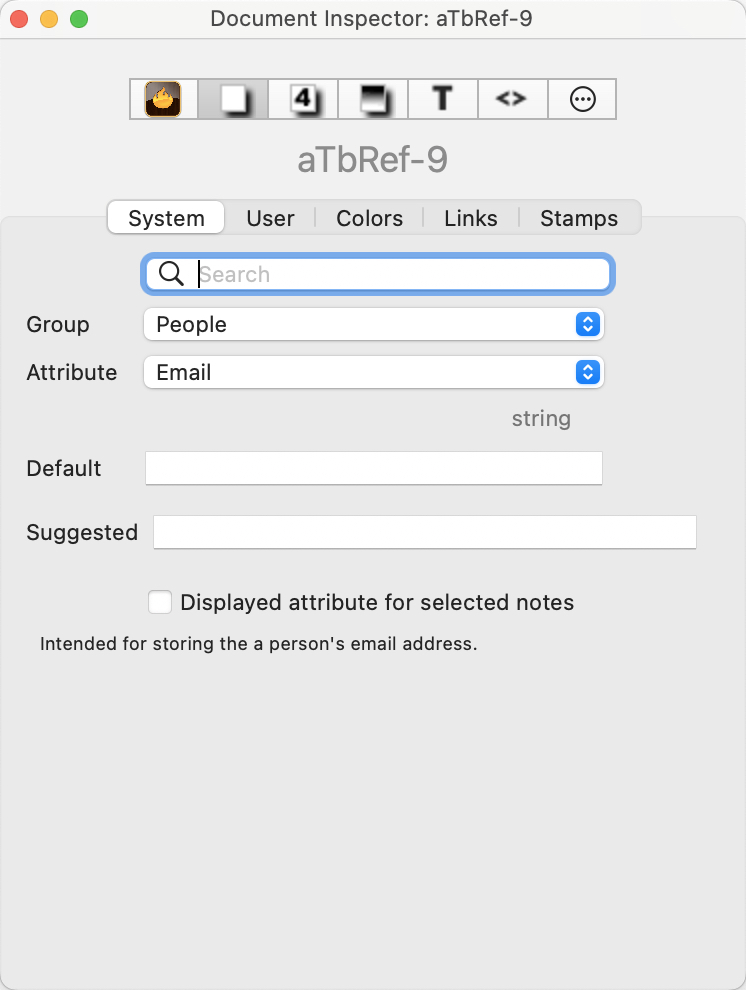Screen dimensions: 746x990
Task: Go to the Stamps tab
Action: 579,218
